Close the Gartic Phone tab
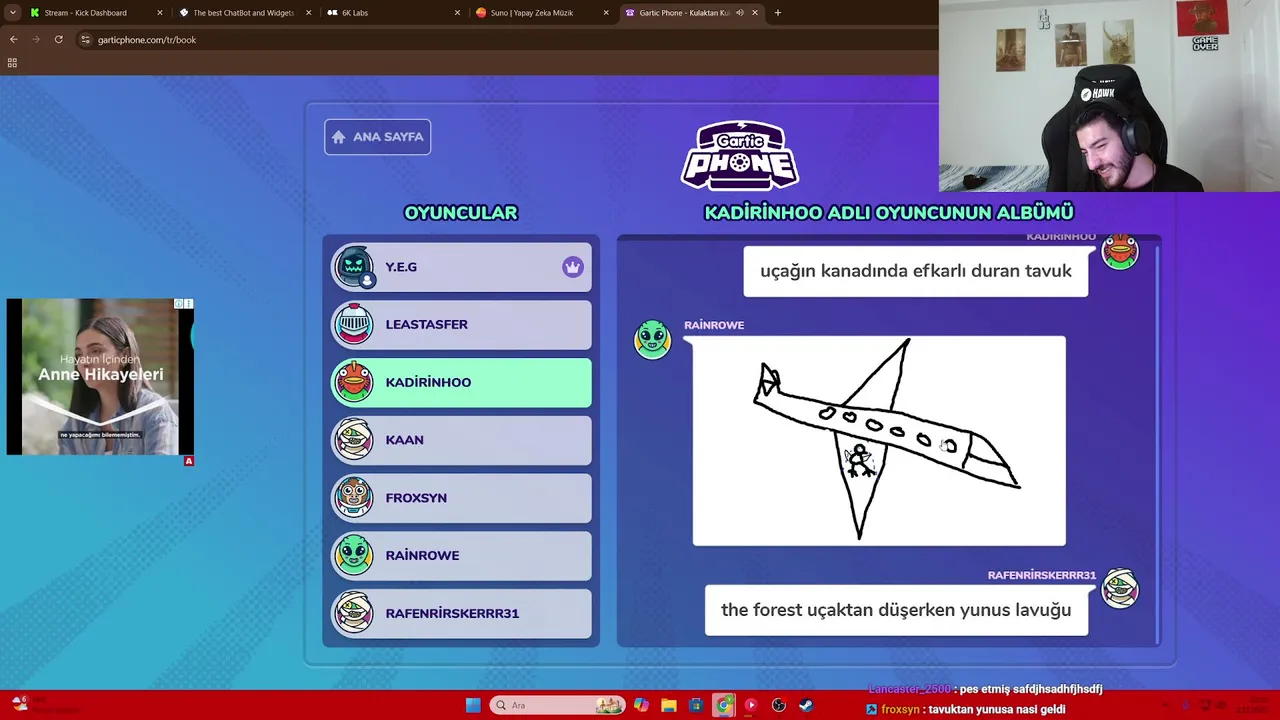The width and height of the screenshot is (1280, 720). [x=754, y=13]
